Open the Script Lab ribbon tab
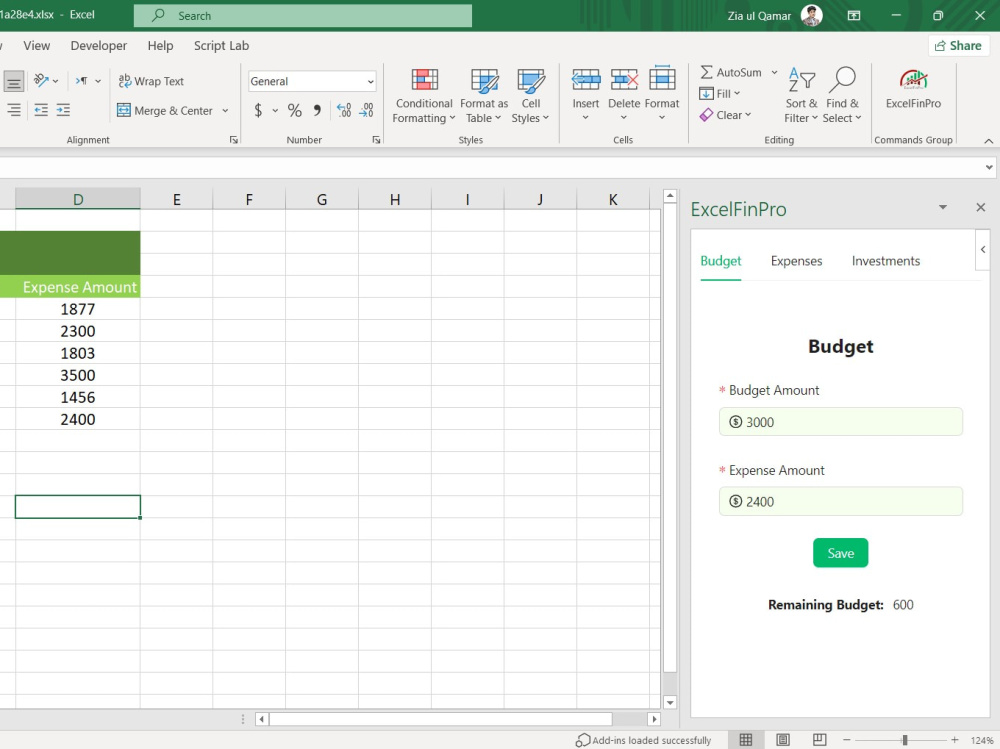 (x=221, y=46)
